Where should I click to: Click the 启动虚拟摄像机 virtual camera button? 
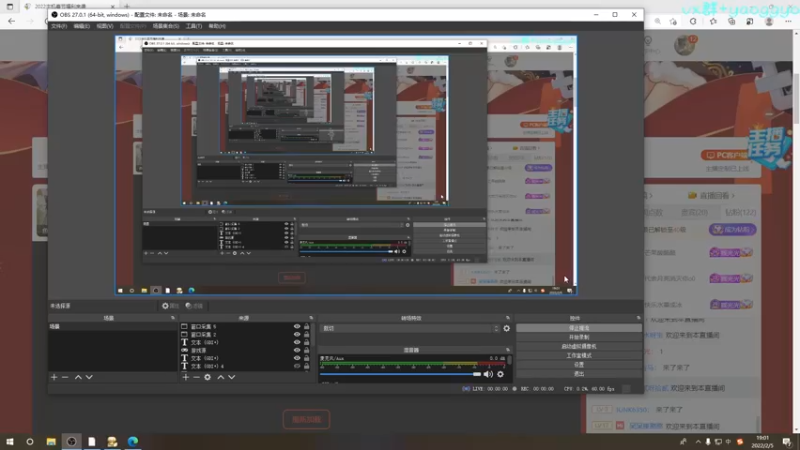(579, 346)
